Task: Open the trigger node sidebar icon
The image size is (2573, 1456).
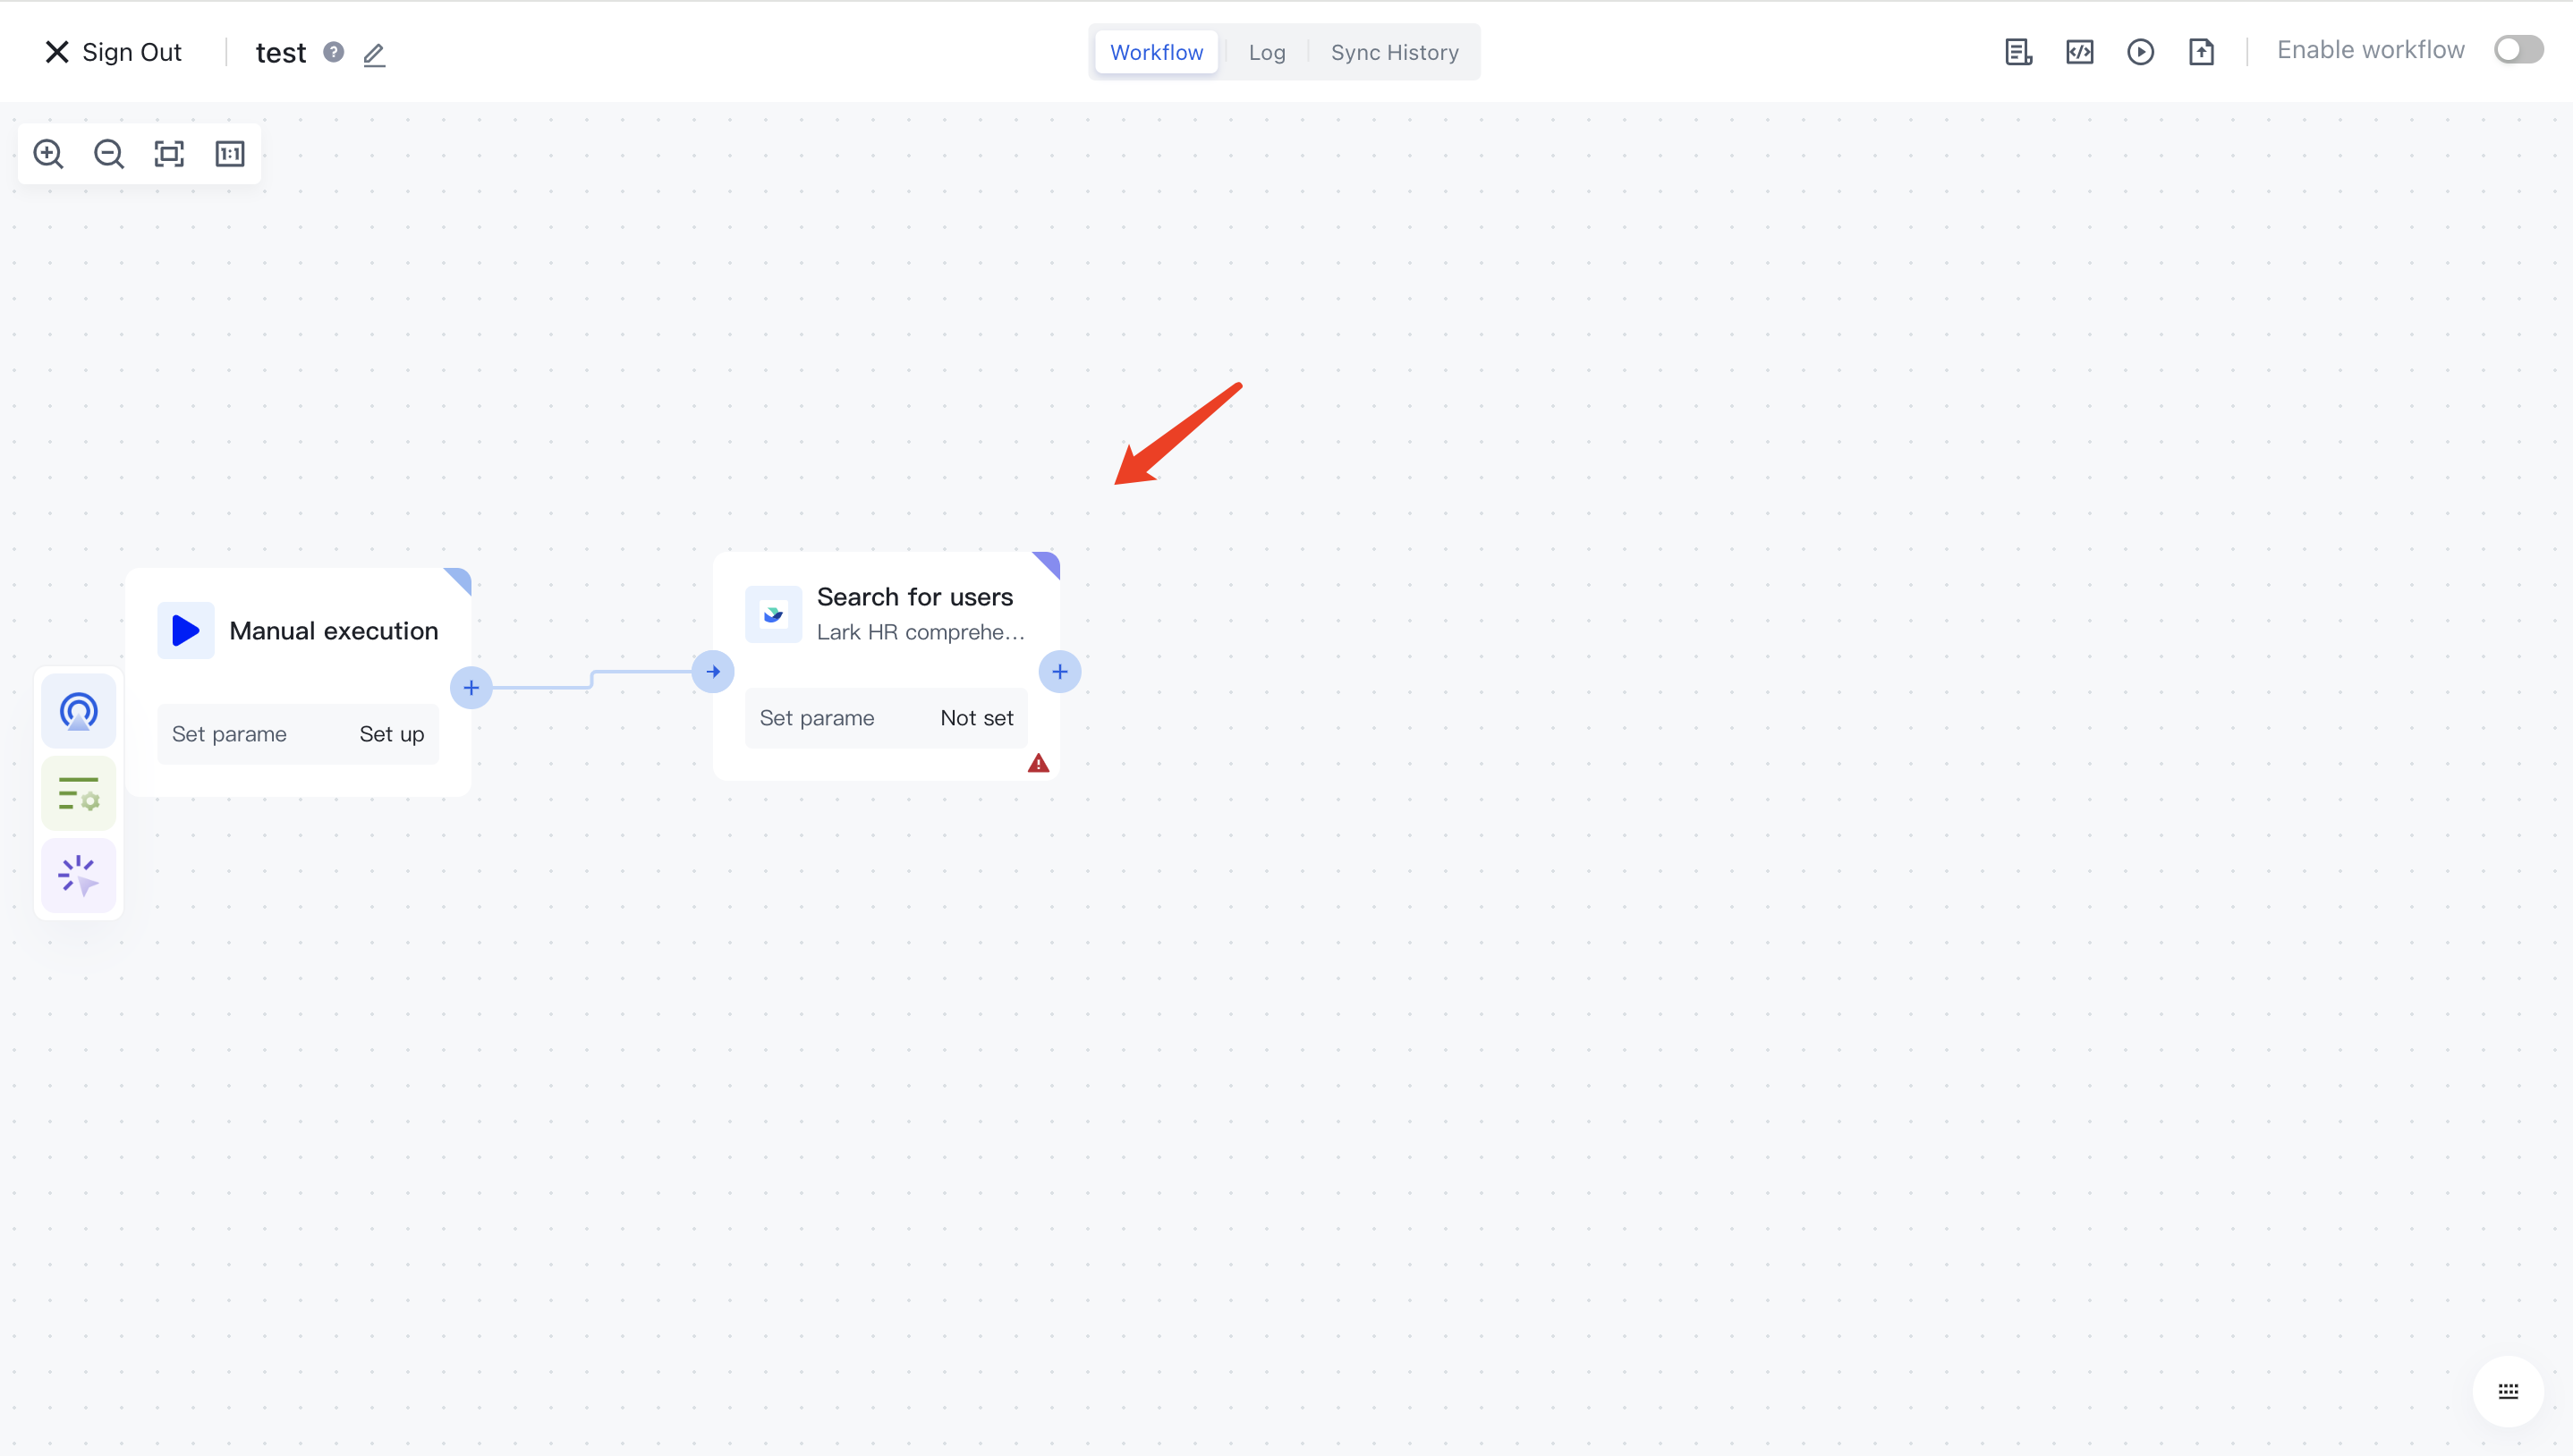Action: [x=78, y=711]
